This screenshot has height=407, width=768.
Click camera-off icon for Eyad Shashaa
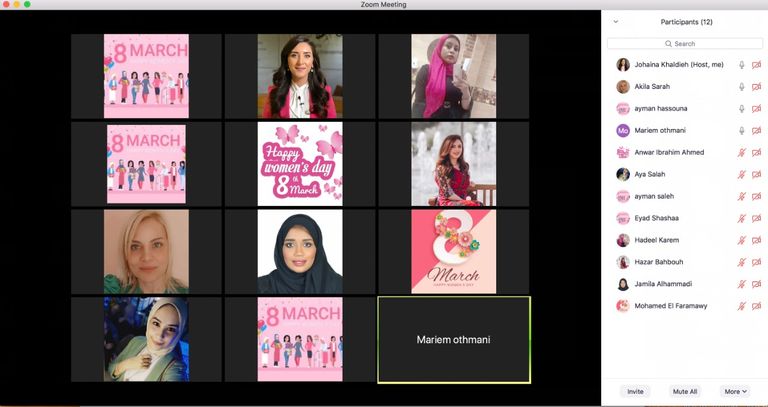point(756,219)
